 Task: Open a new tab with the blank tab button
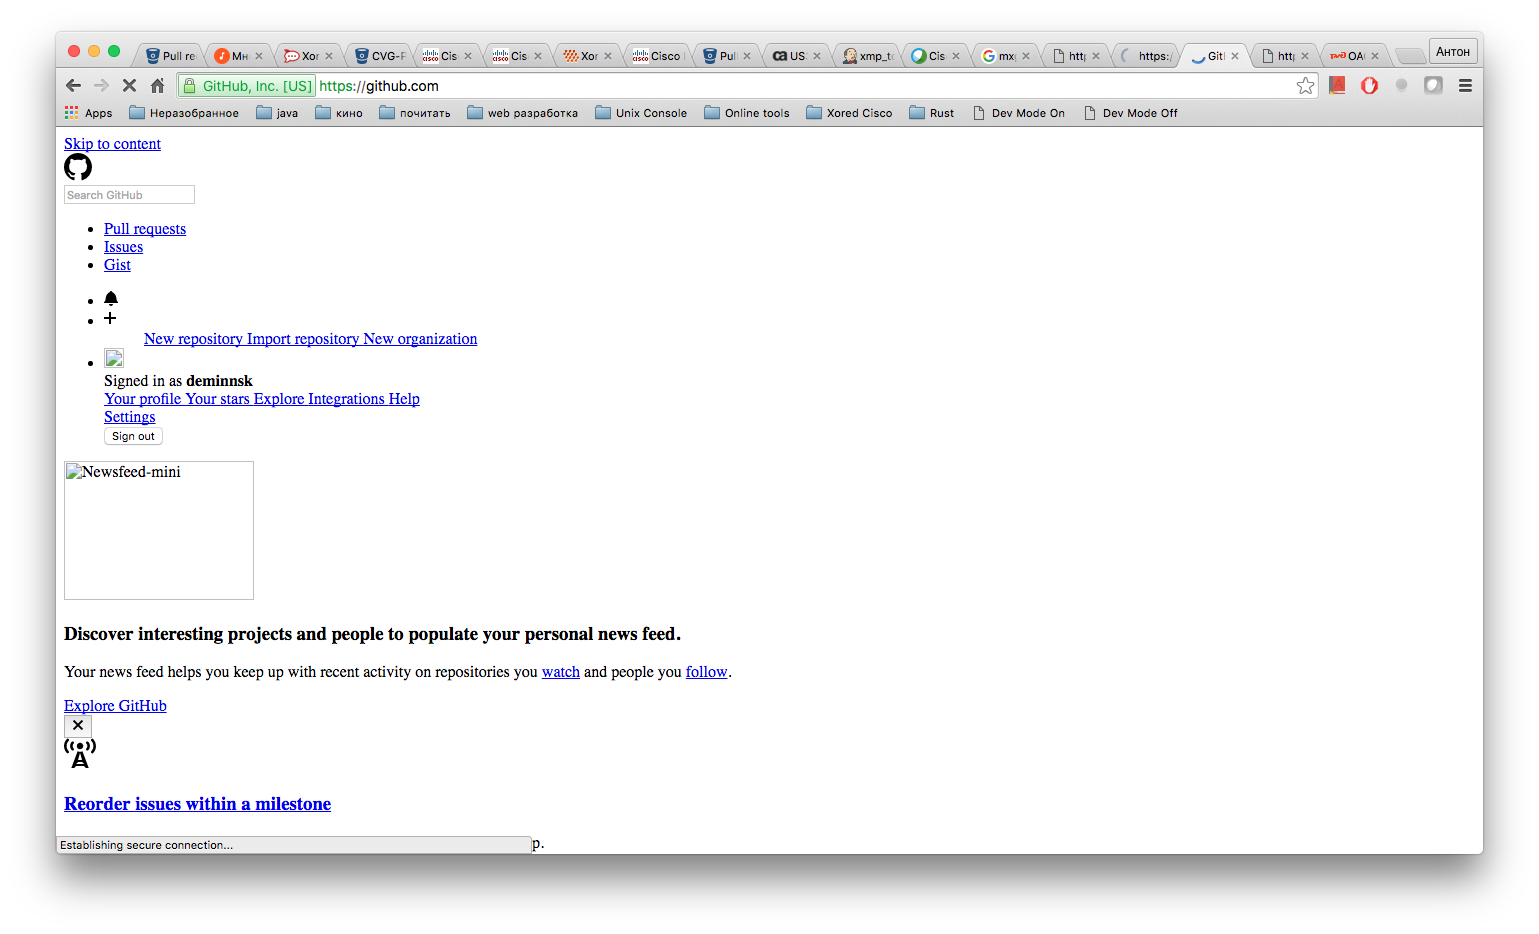pos(1410,56)
